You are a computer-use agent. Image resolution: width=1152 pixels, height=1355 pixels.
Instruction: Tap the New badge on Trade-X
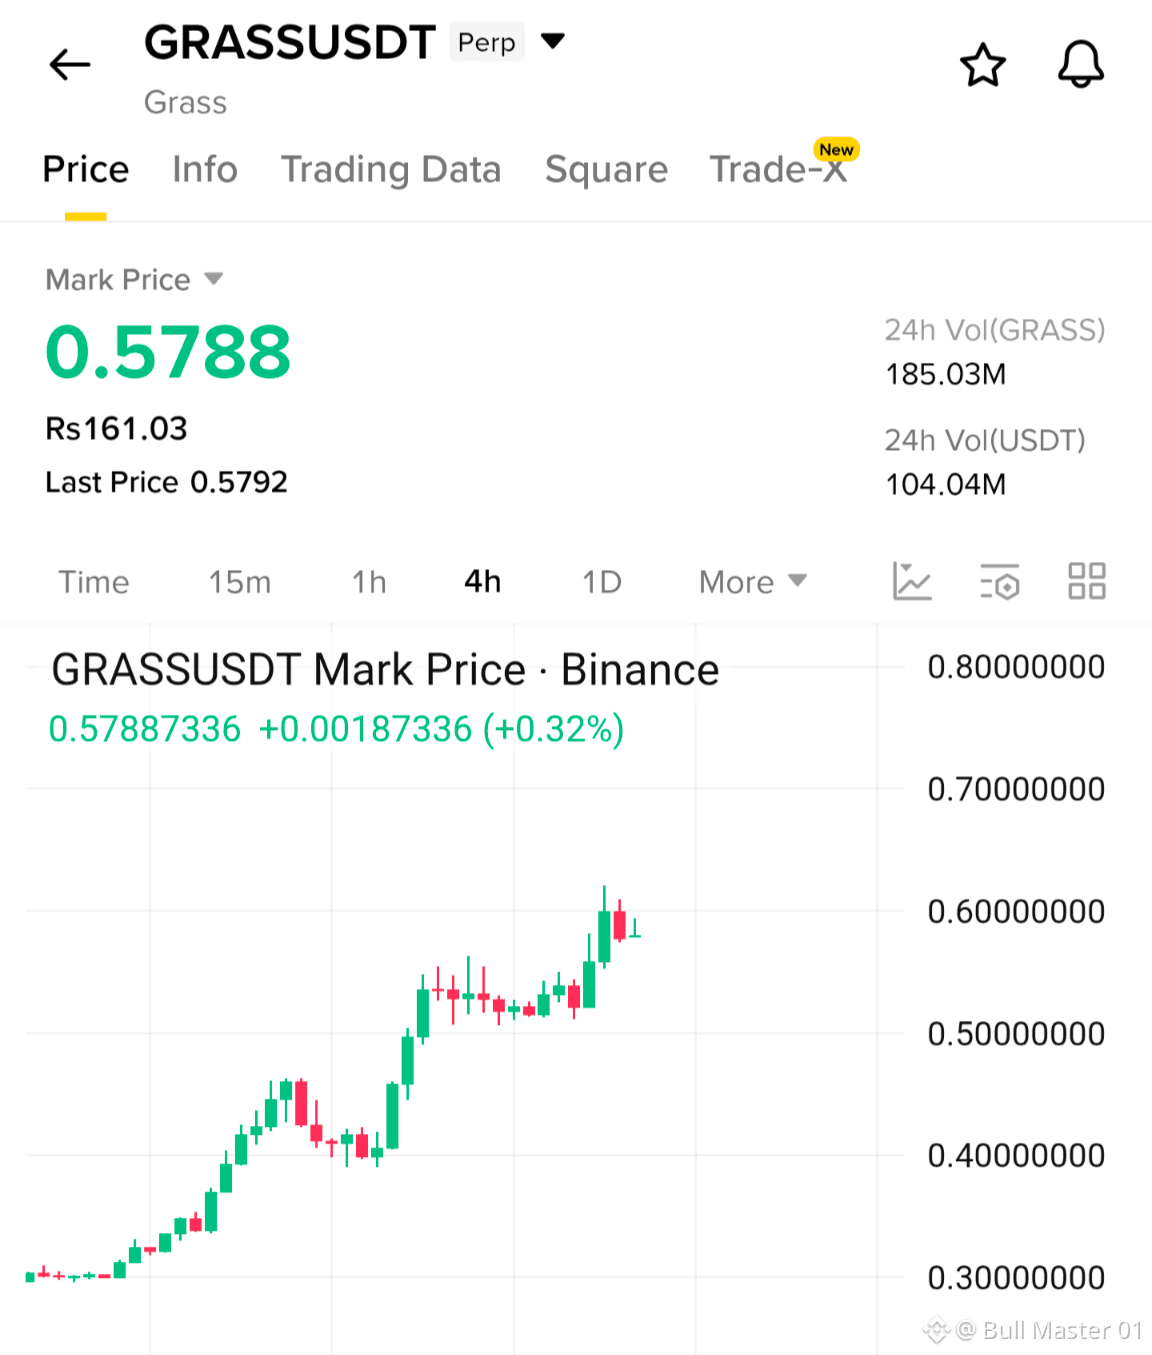pyautogui.click(x=836, y=150)
